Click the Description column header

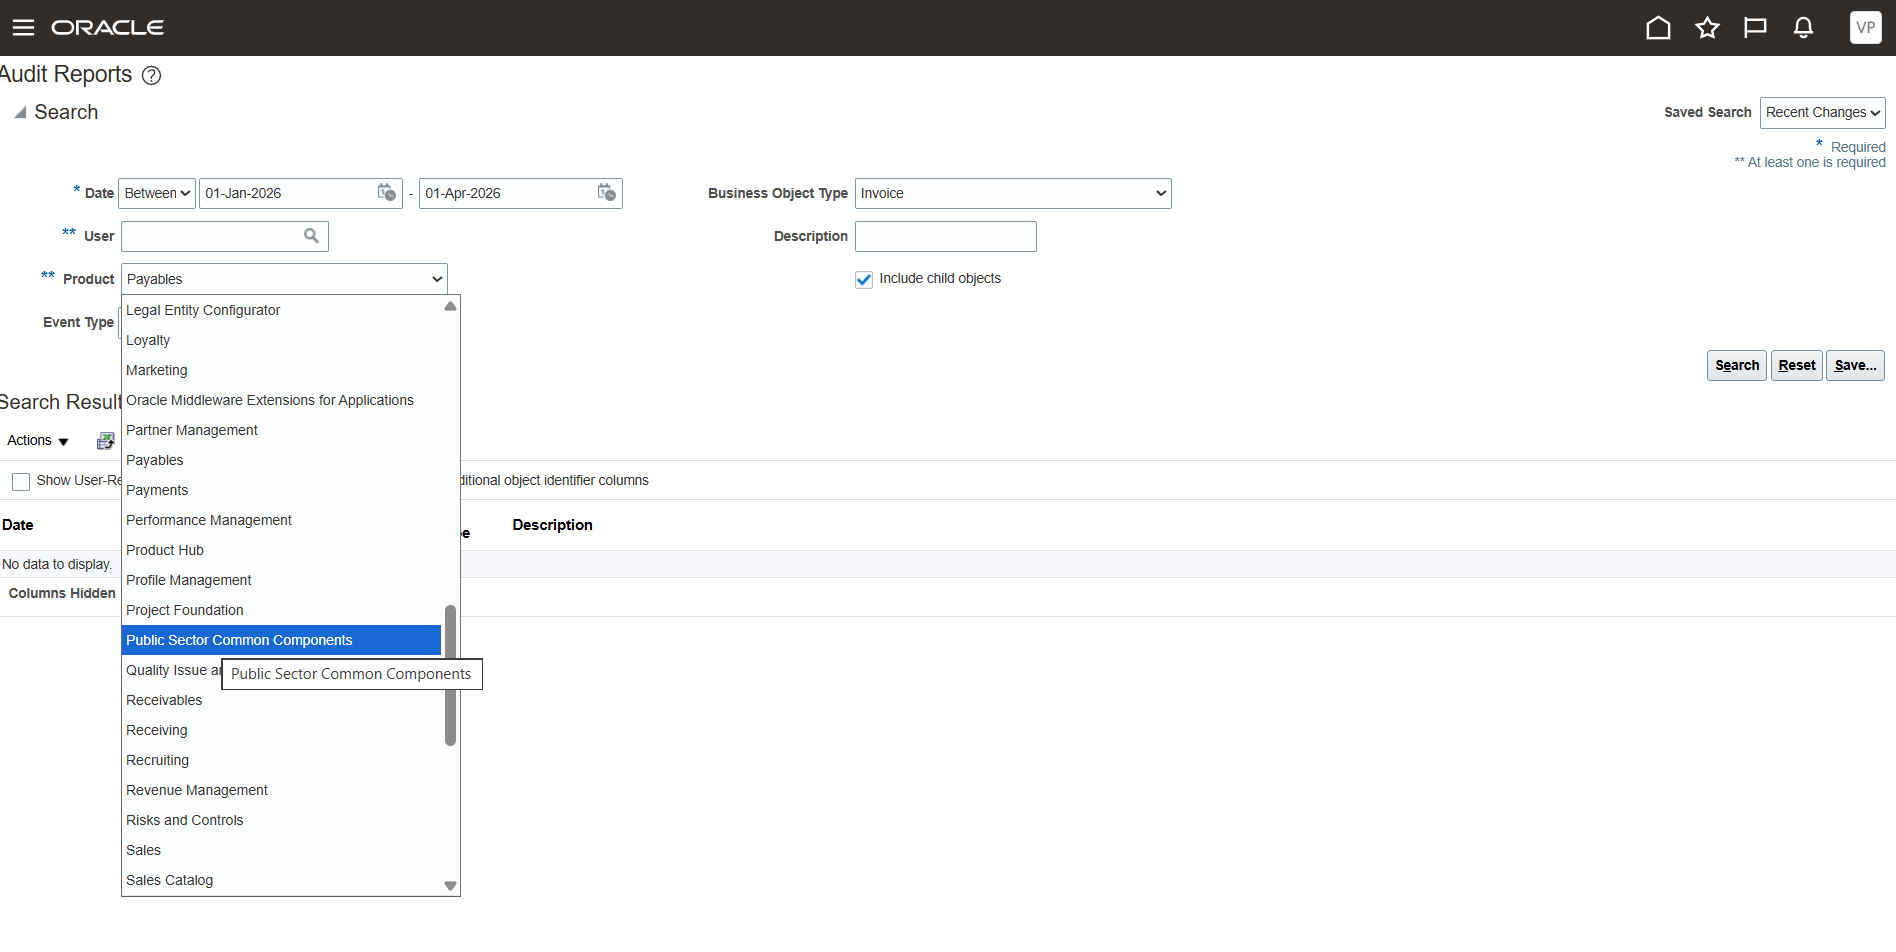tap(552, 525)
